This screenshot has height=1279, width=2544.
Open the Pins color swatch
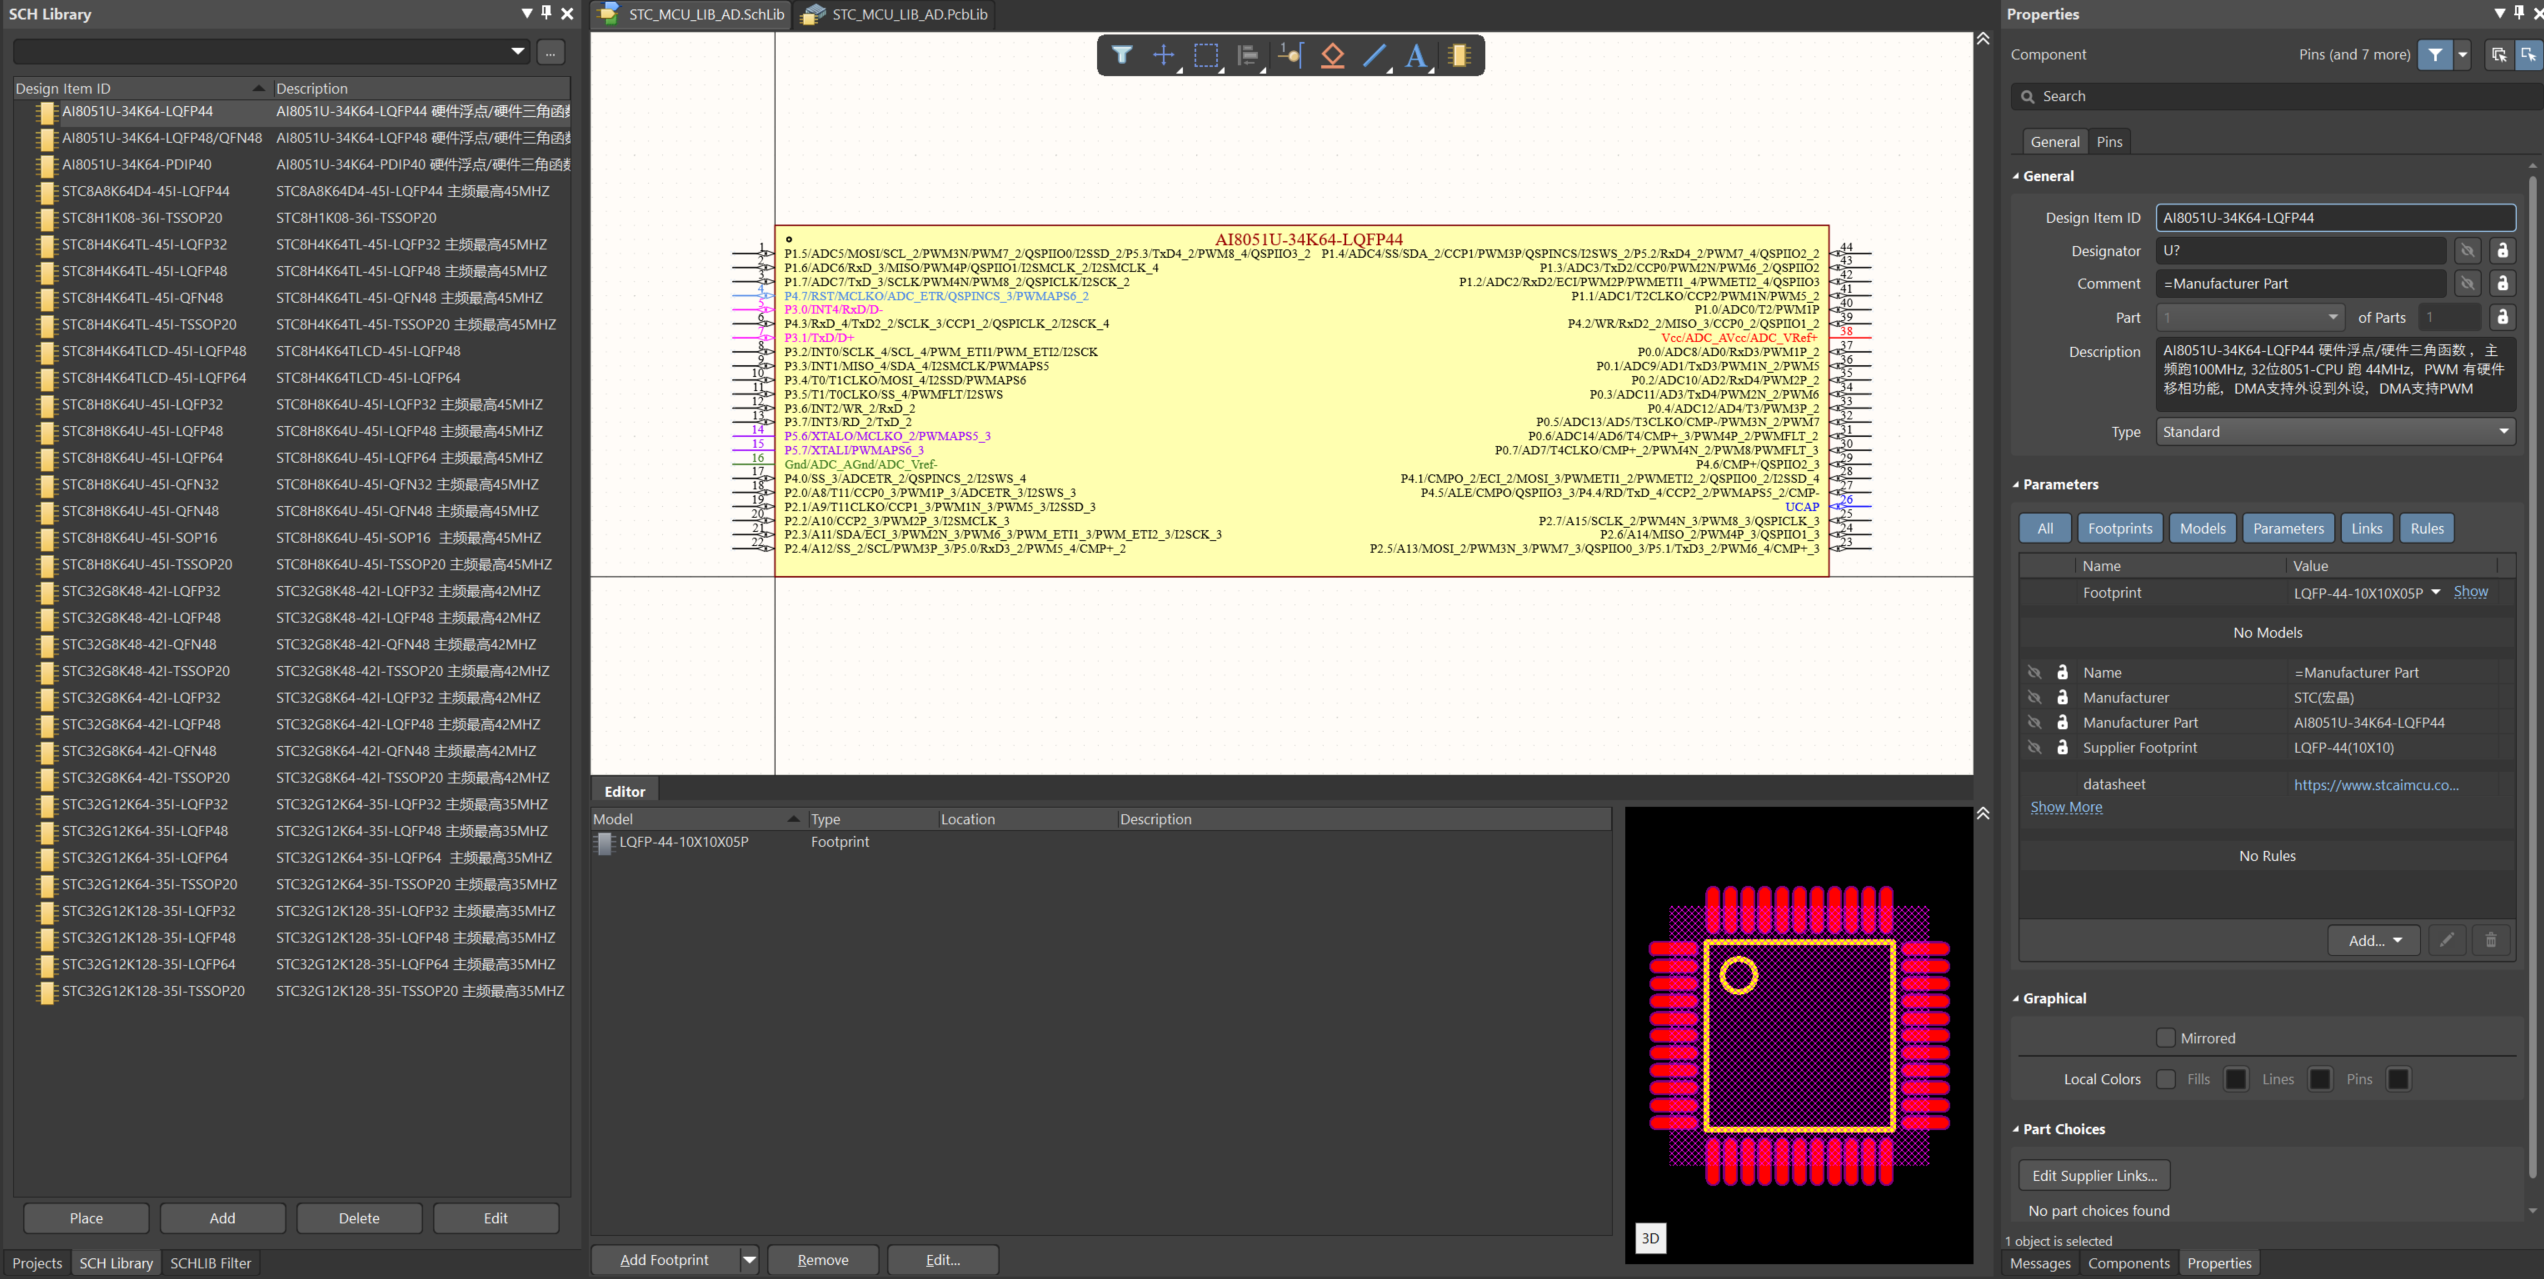(2398, 1079)
